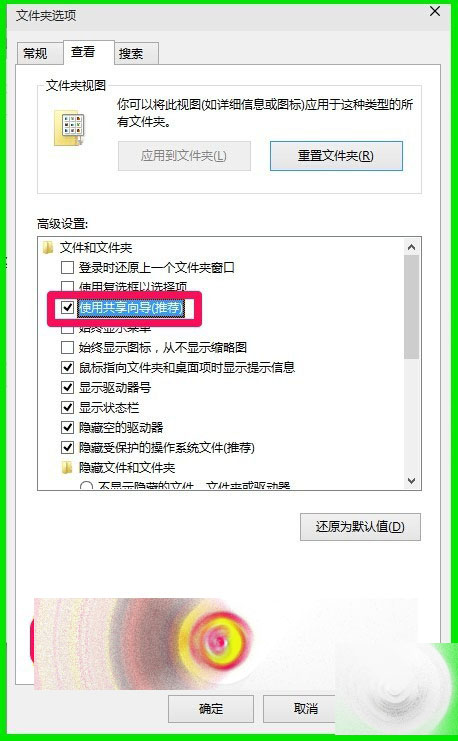Select 不显示隐藏的文件 radio button
Viewport: 458px width, 741px height.
86,486
